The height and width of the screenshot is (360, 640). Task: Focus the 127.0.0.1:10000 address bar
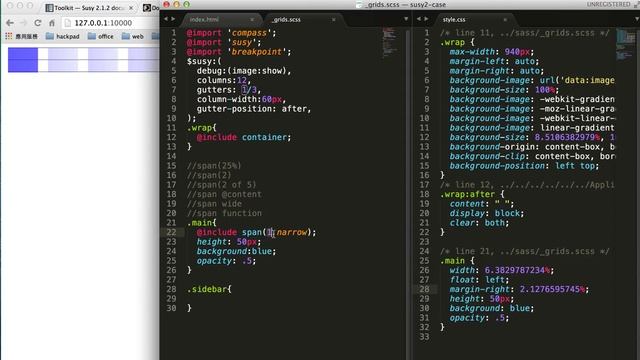110,23
